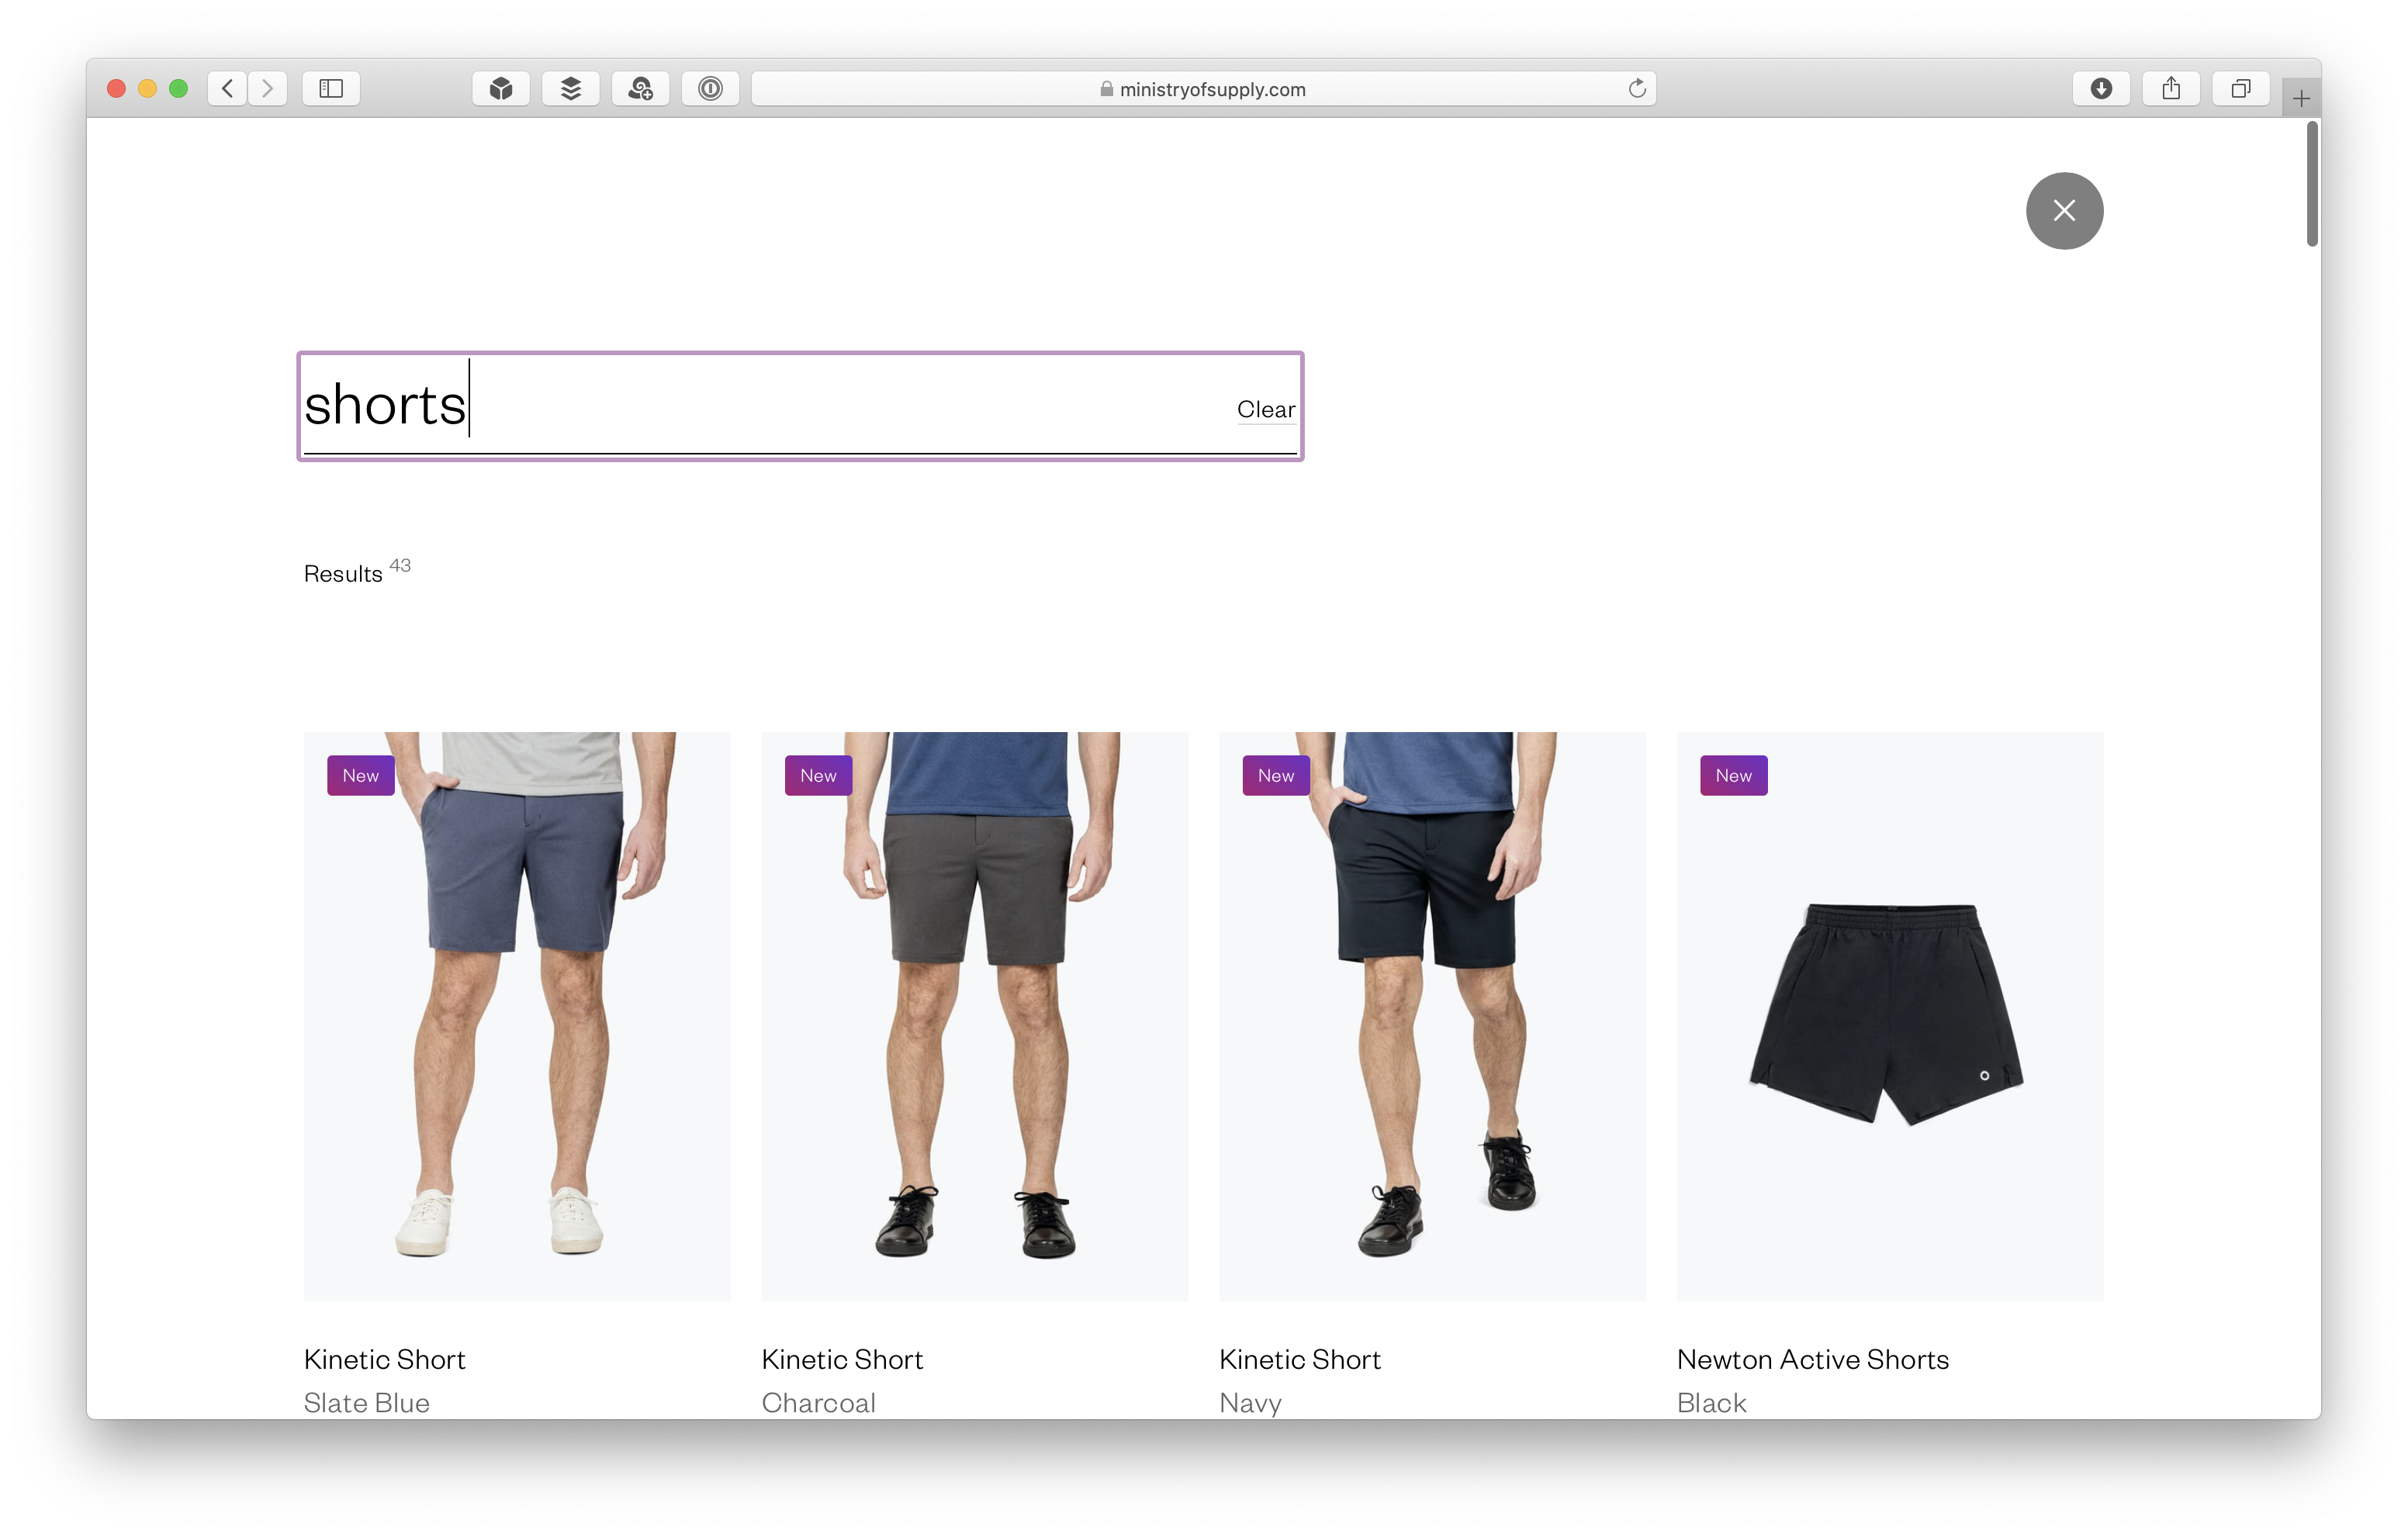
Task: Click the lock icon in address bar
Action: click(x=1106, y=89)
